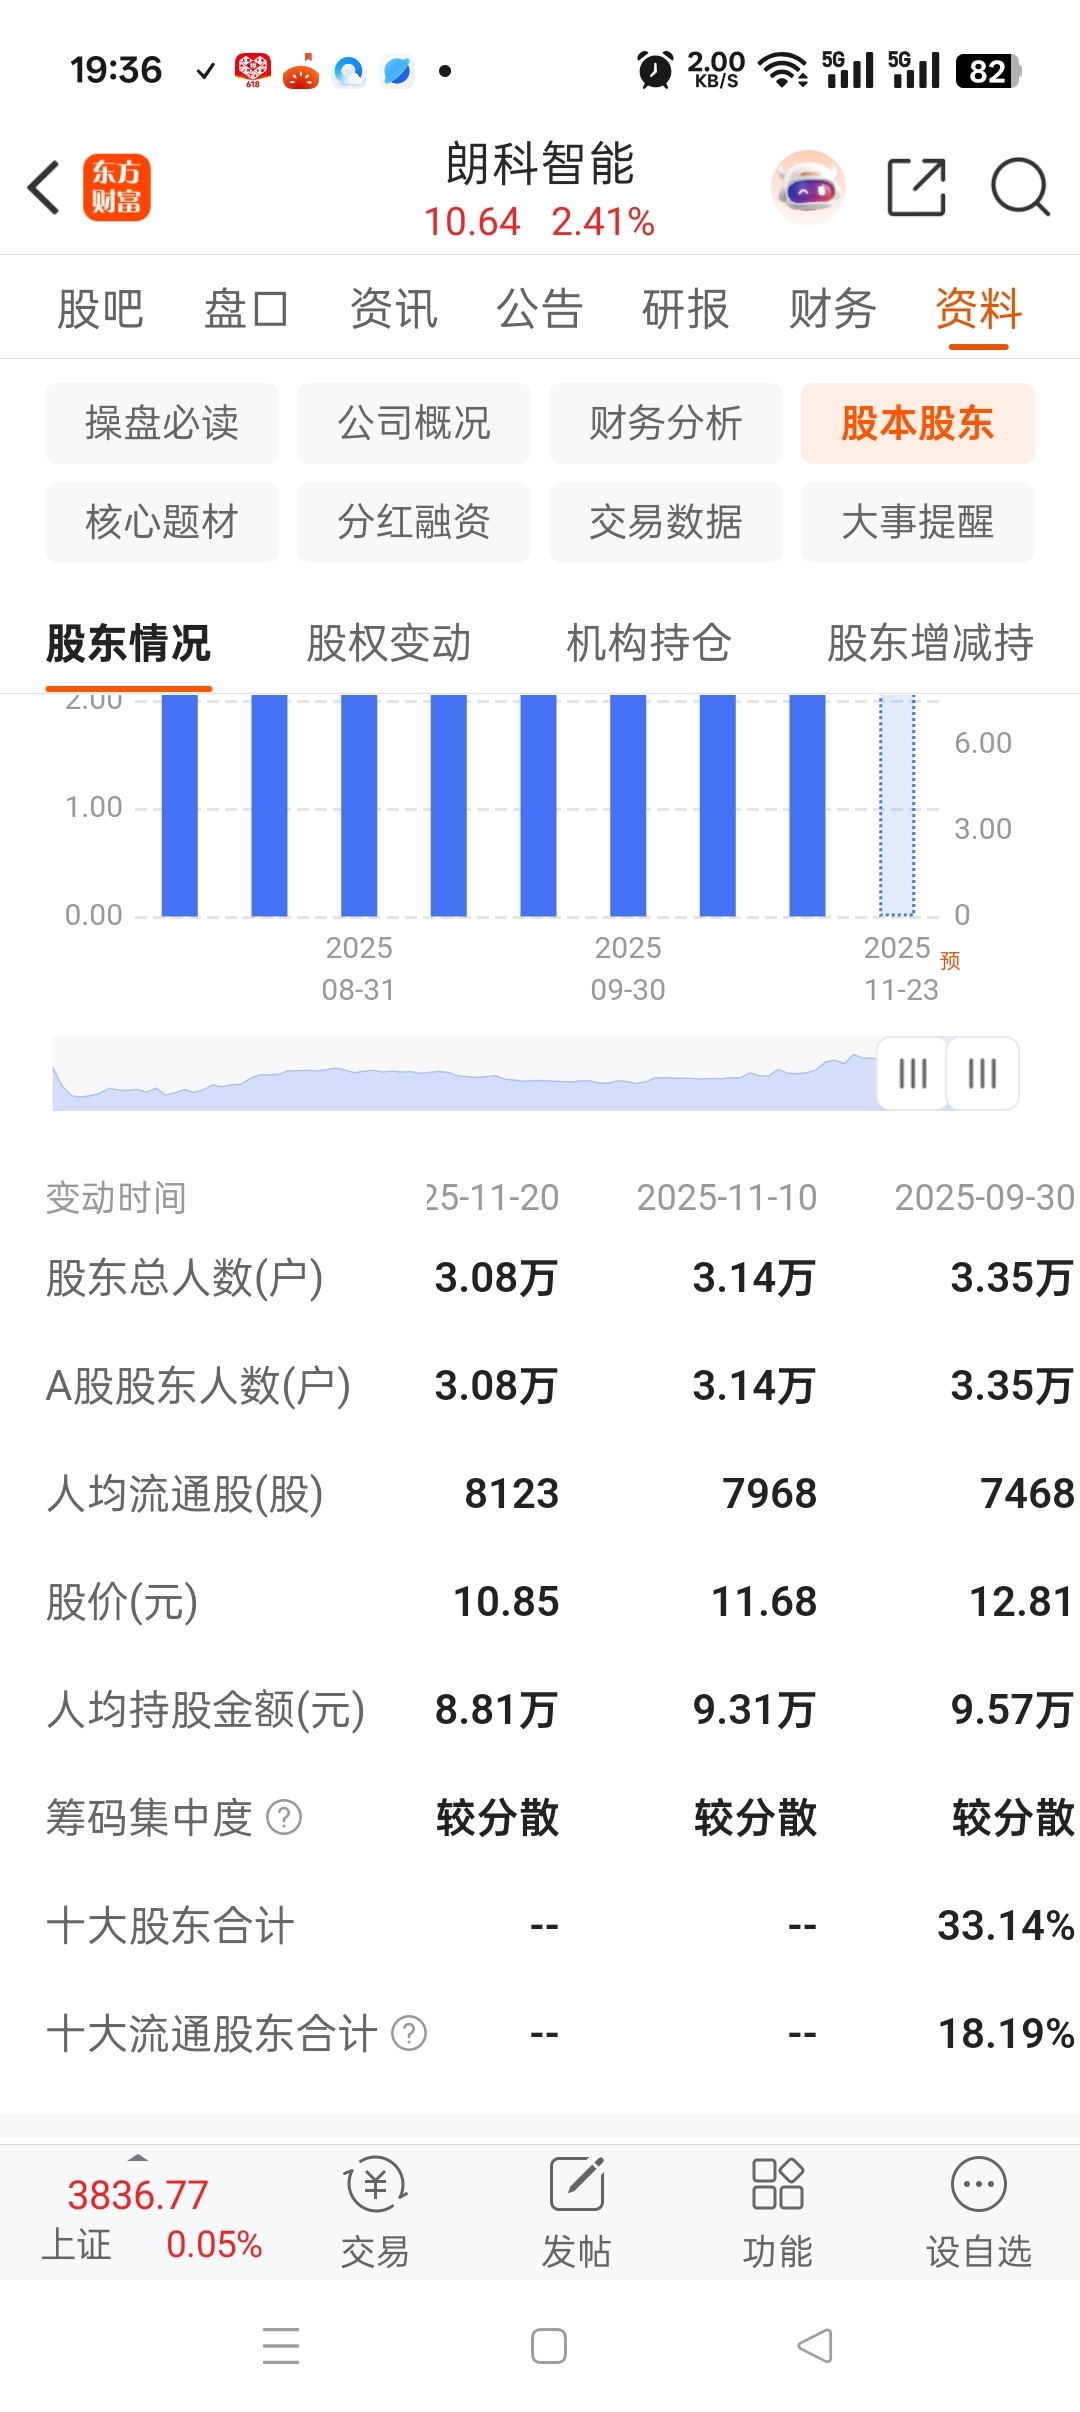Tap the 人均流通股(股) value 8123
Viewport: 1080px width, 2412px height.
tap(512, 1493)
